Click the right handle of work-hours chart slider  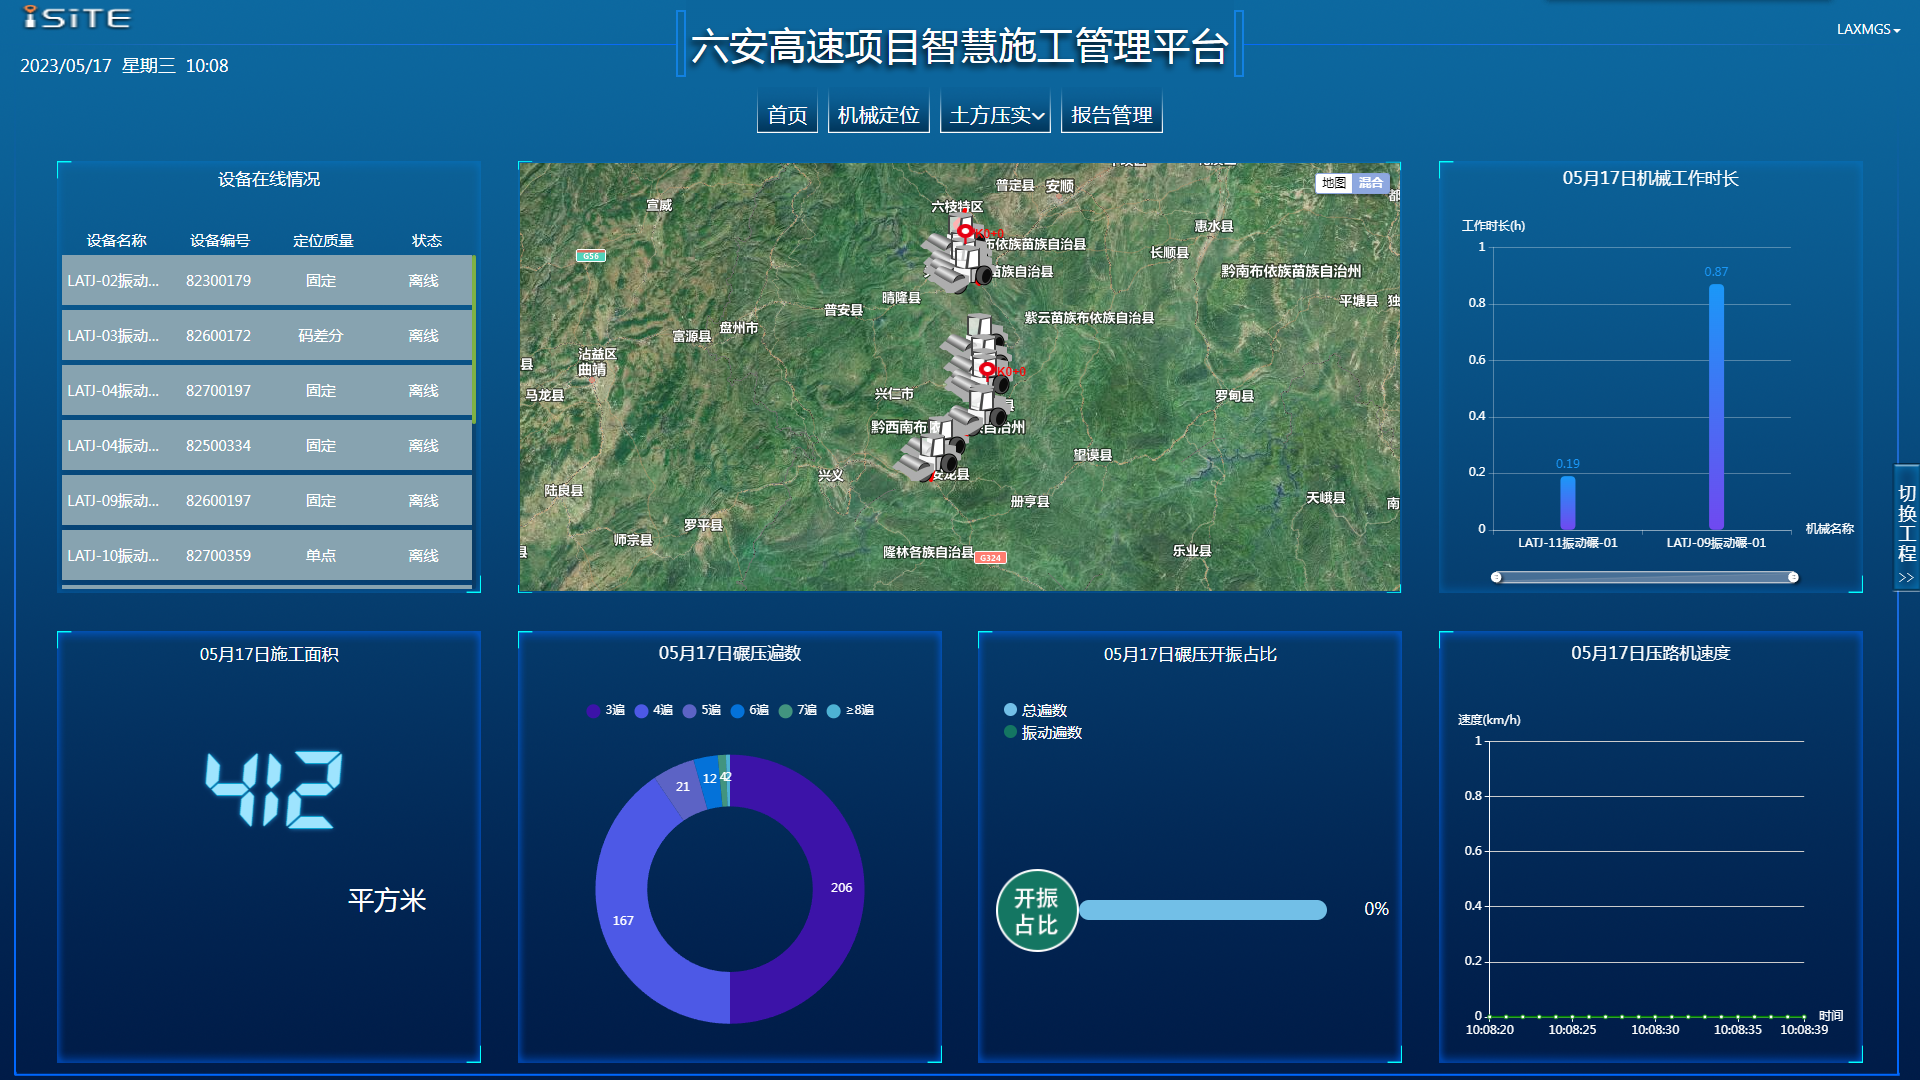pyautogui.click(x=1793, y=577)
